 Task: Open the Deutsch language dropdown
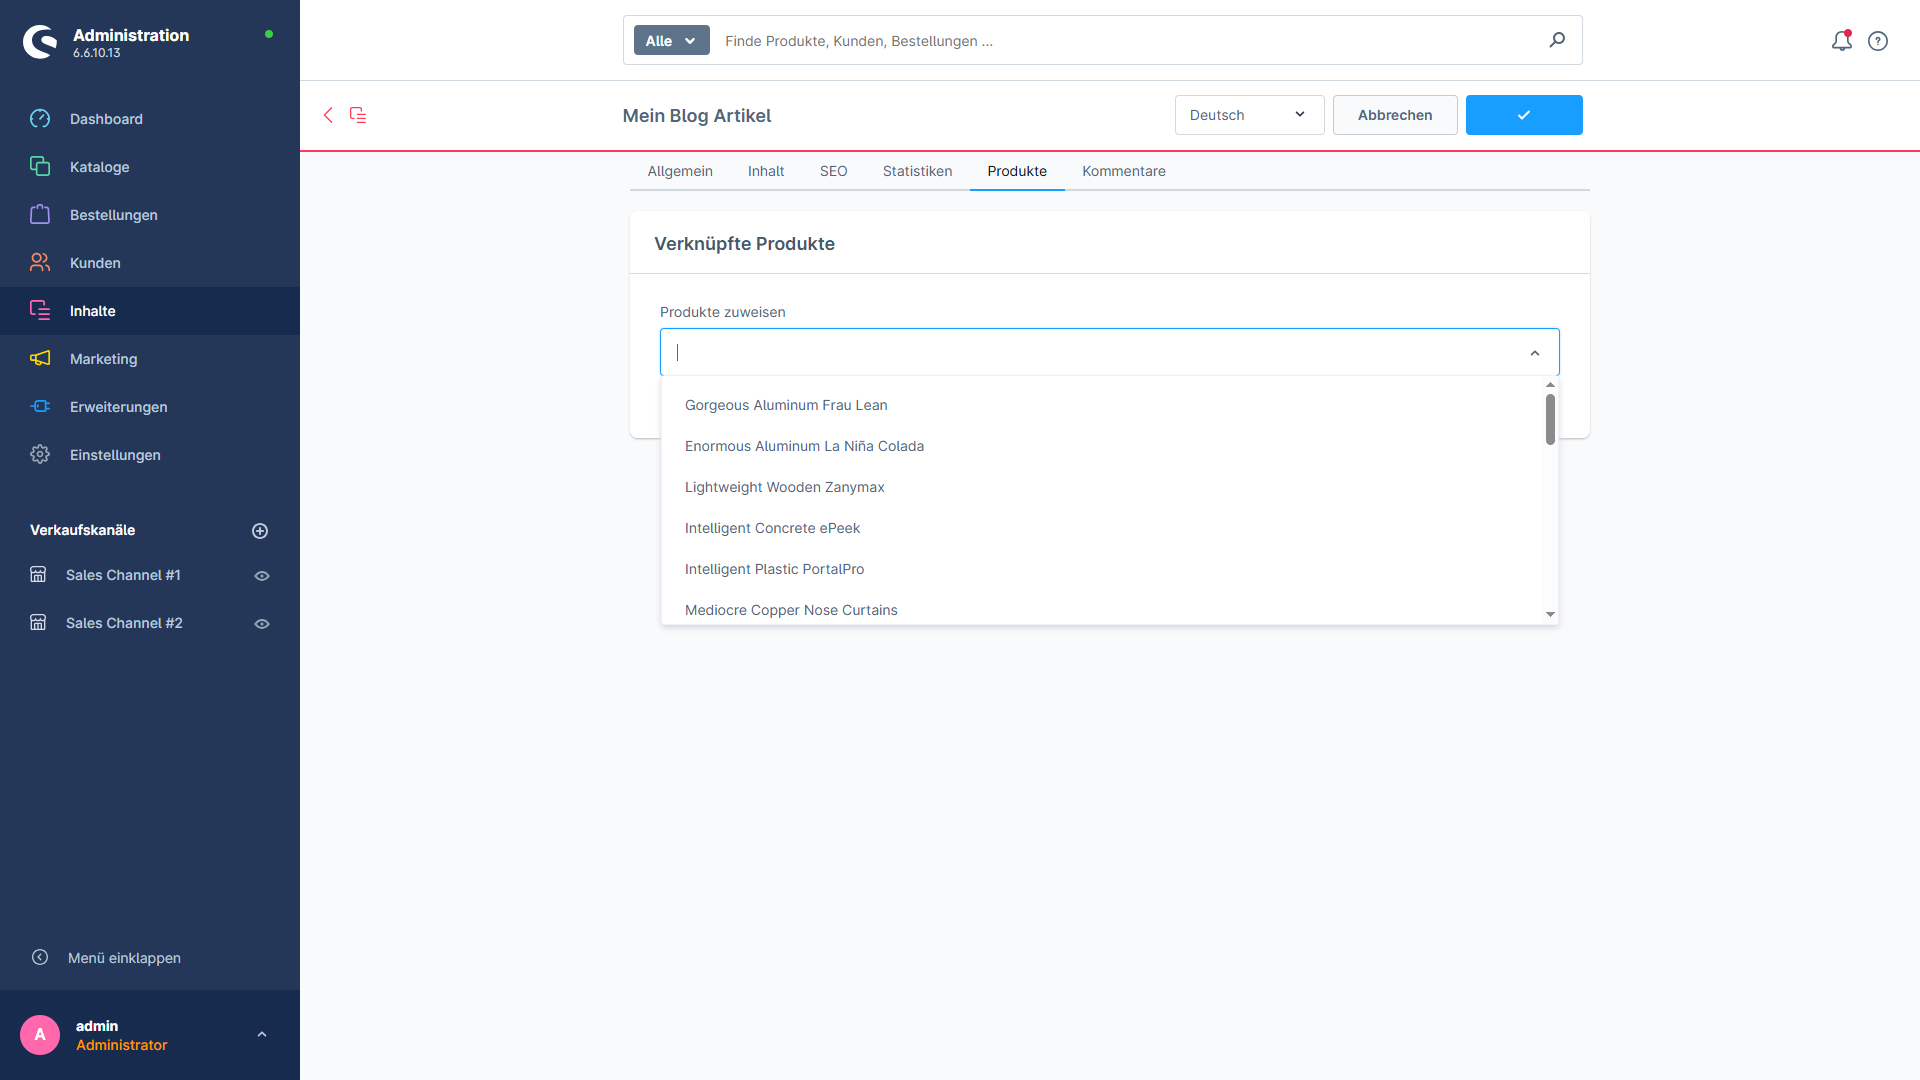(1249, 115)
